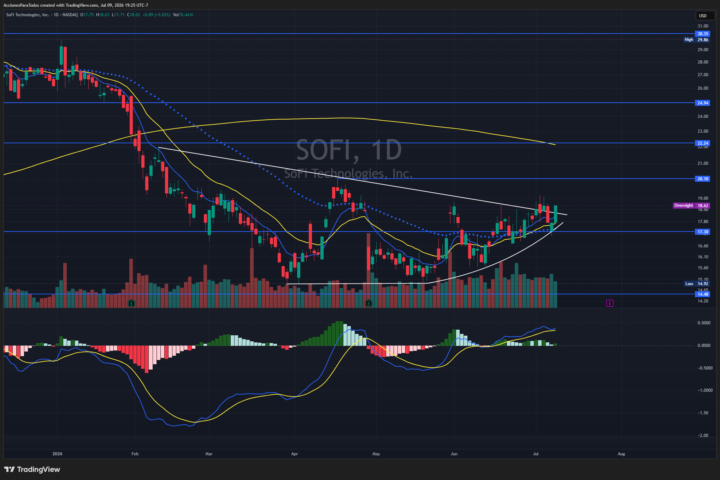Click the High 29.86 price label
Image resolution: width=720 pixels, height=480 pixels.
pyautogui.click(x=697, y=40)
